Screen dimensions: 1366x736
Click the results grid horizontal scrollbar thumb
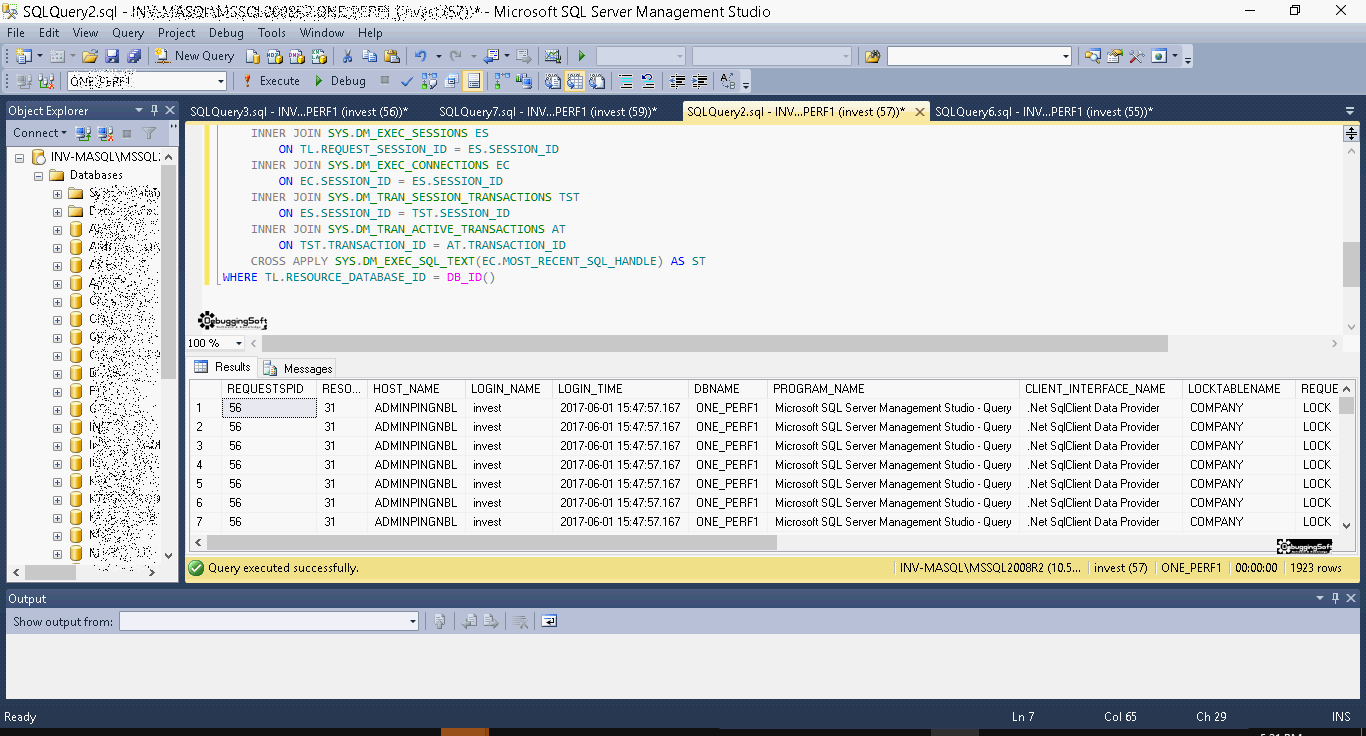(491, 542)
